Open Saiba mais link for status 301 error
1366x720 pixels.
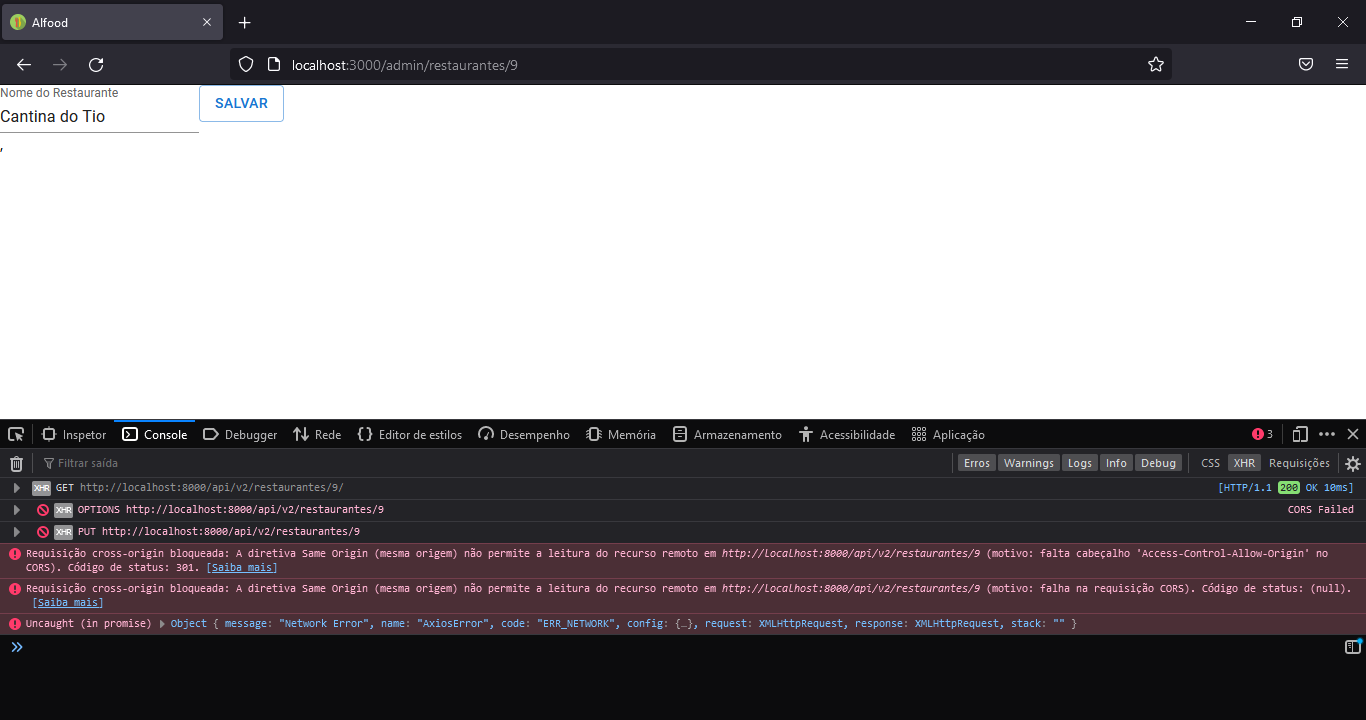pyautogui.click(x=242, y=568)
